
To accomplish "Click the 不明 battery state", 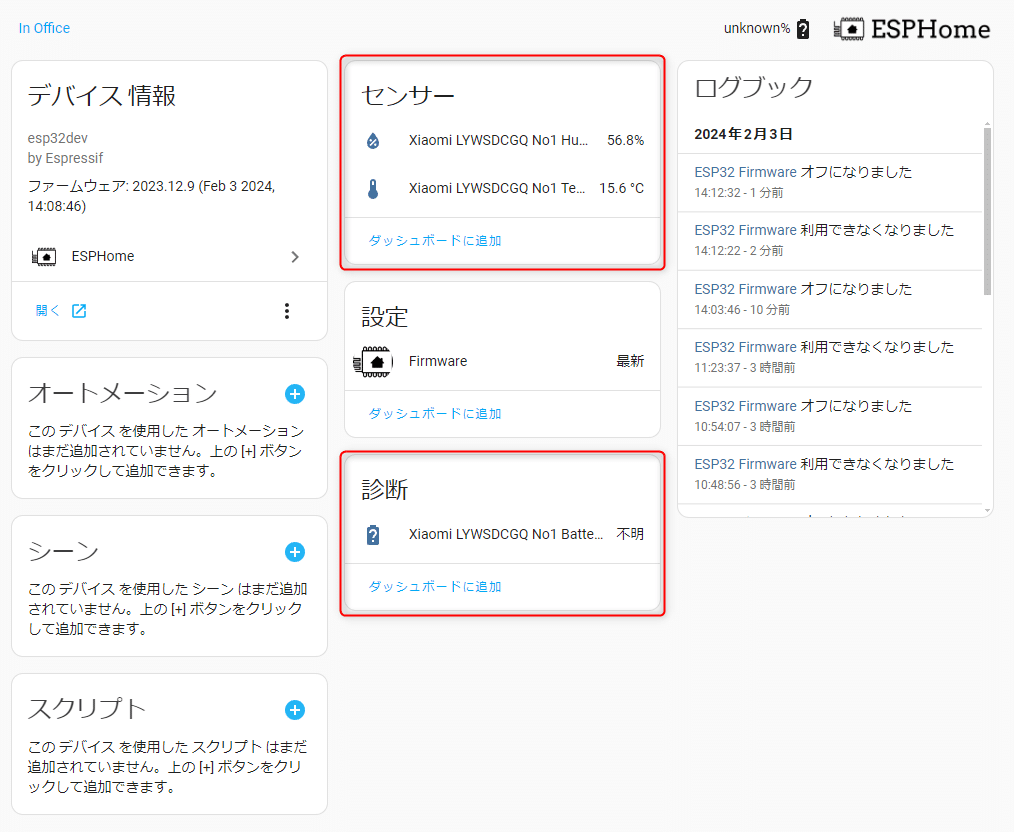I will pyautogui.click(x=630, y=534).
